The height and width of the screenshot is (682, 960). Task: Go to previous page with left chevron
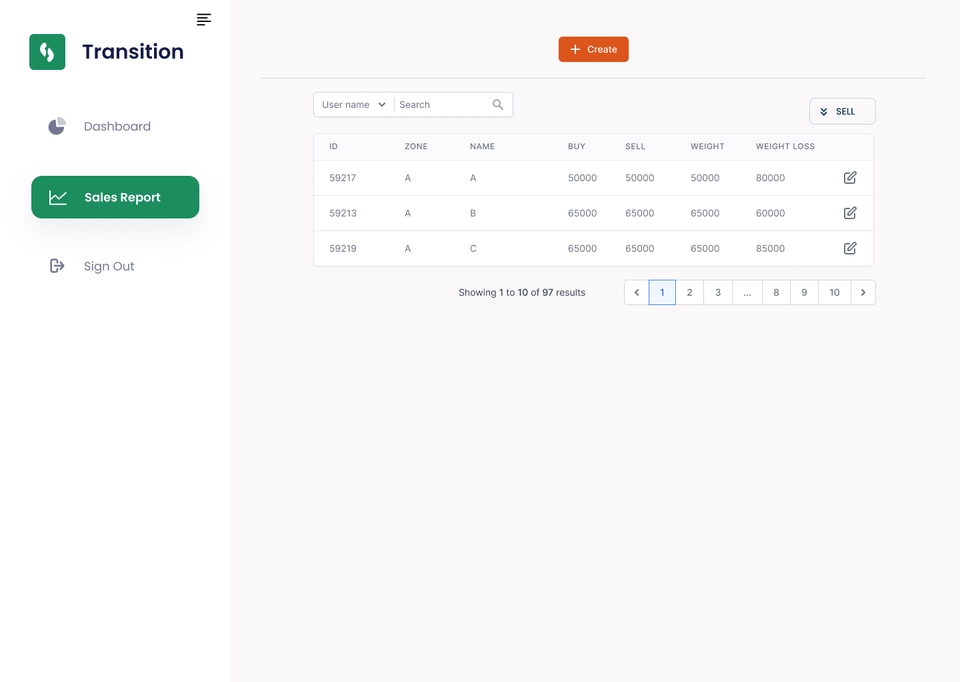coord(637,293)
